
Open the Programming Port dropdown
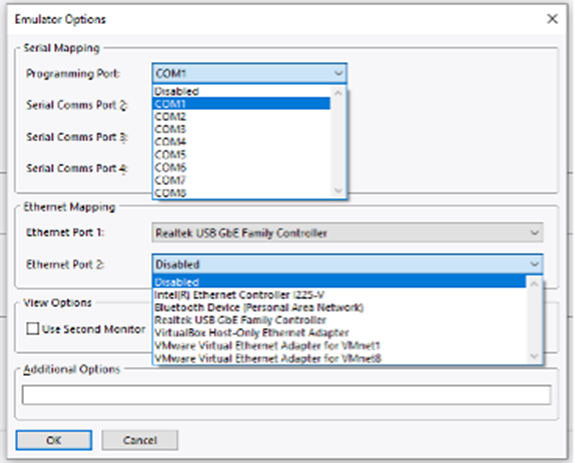click(249, 73)
